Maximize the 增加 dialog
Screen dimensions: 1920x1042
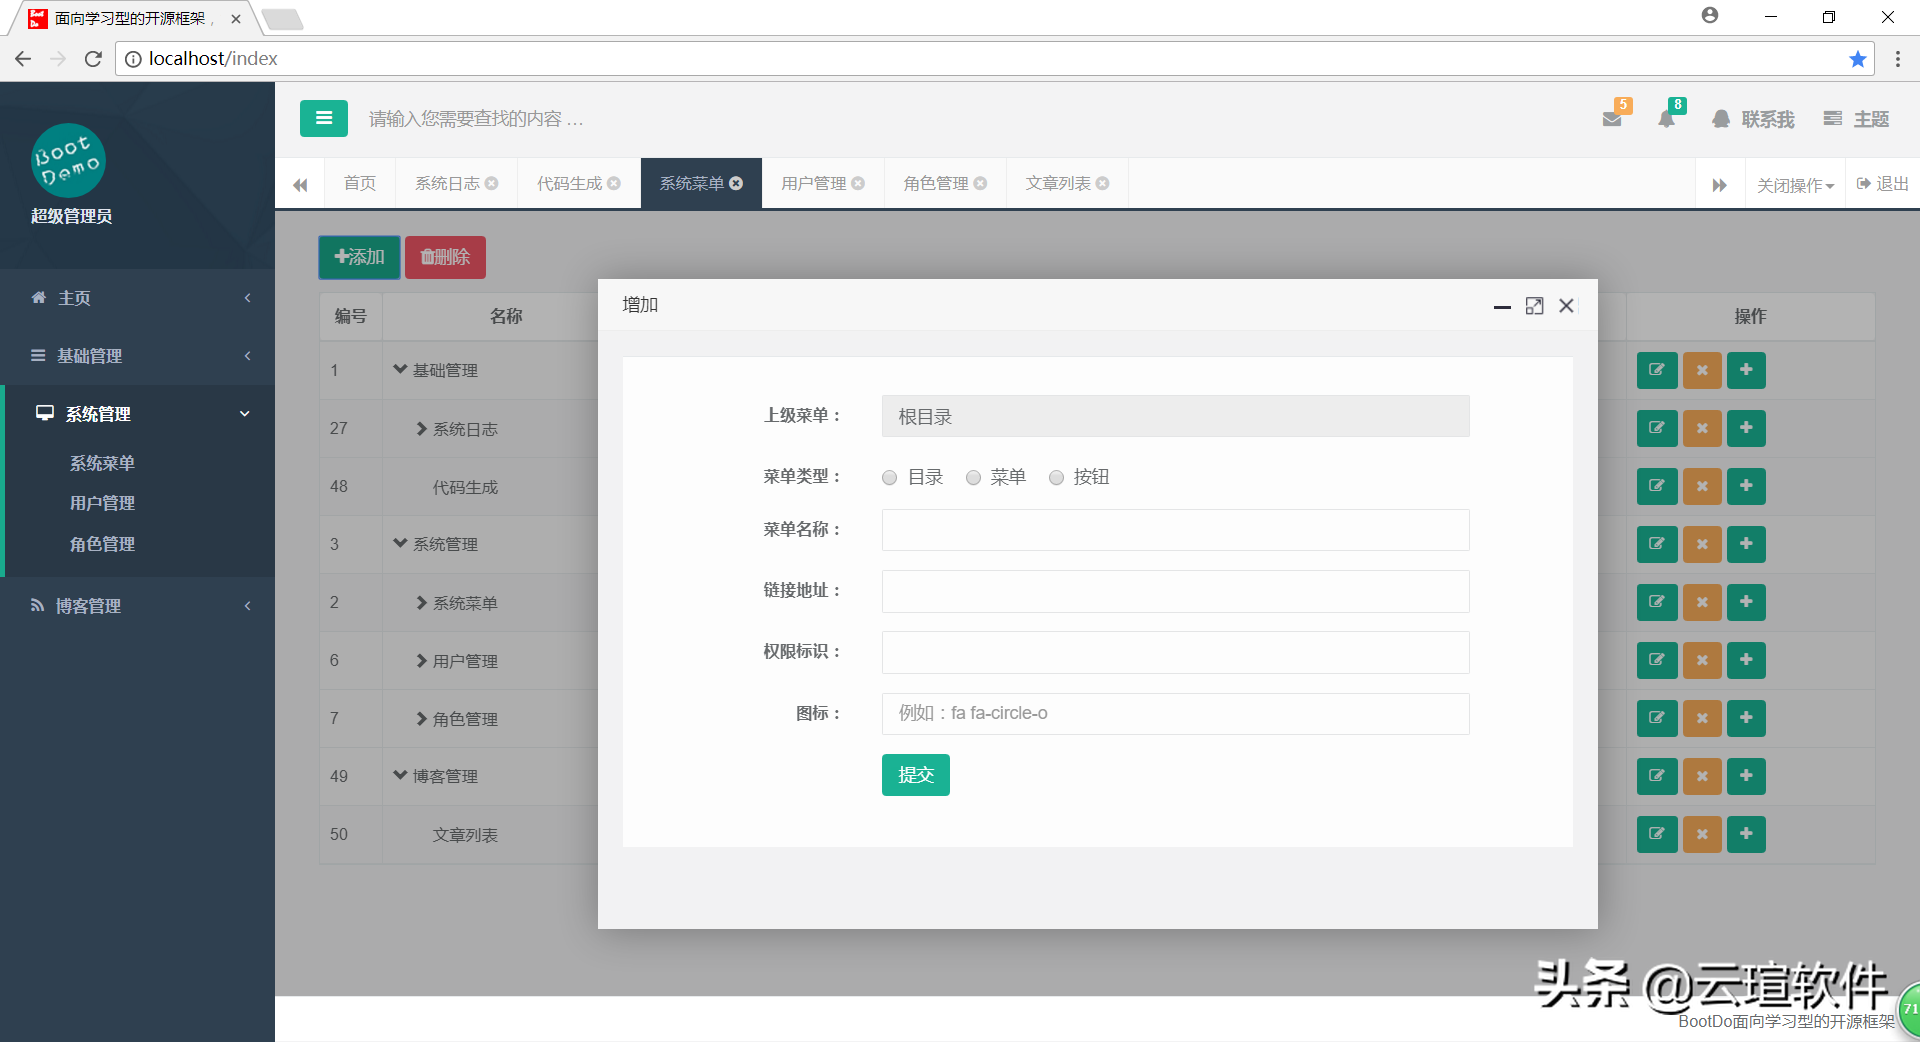click(1534, 306)
